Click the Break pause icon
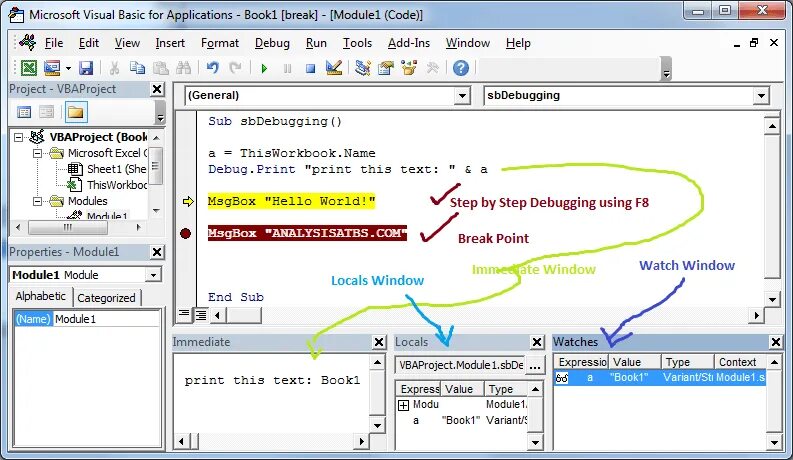The height and width of the screenshot is (460, 793). click(x=287, y=68)
